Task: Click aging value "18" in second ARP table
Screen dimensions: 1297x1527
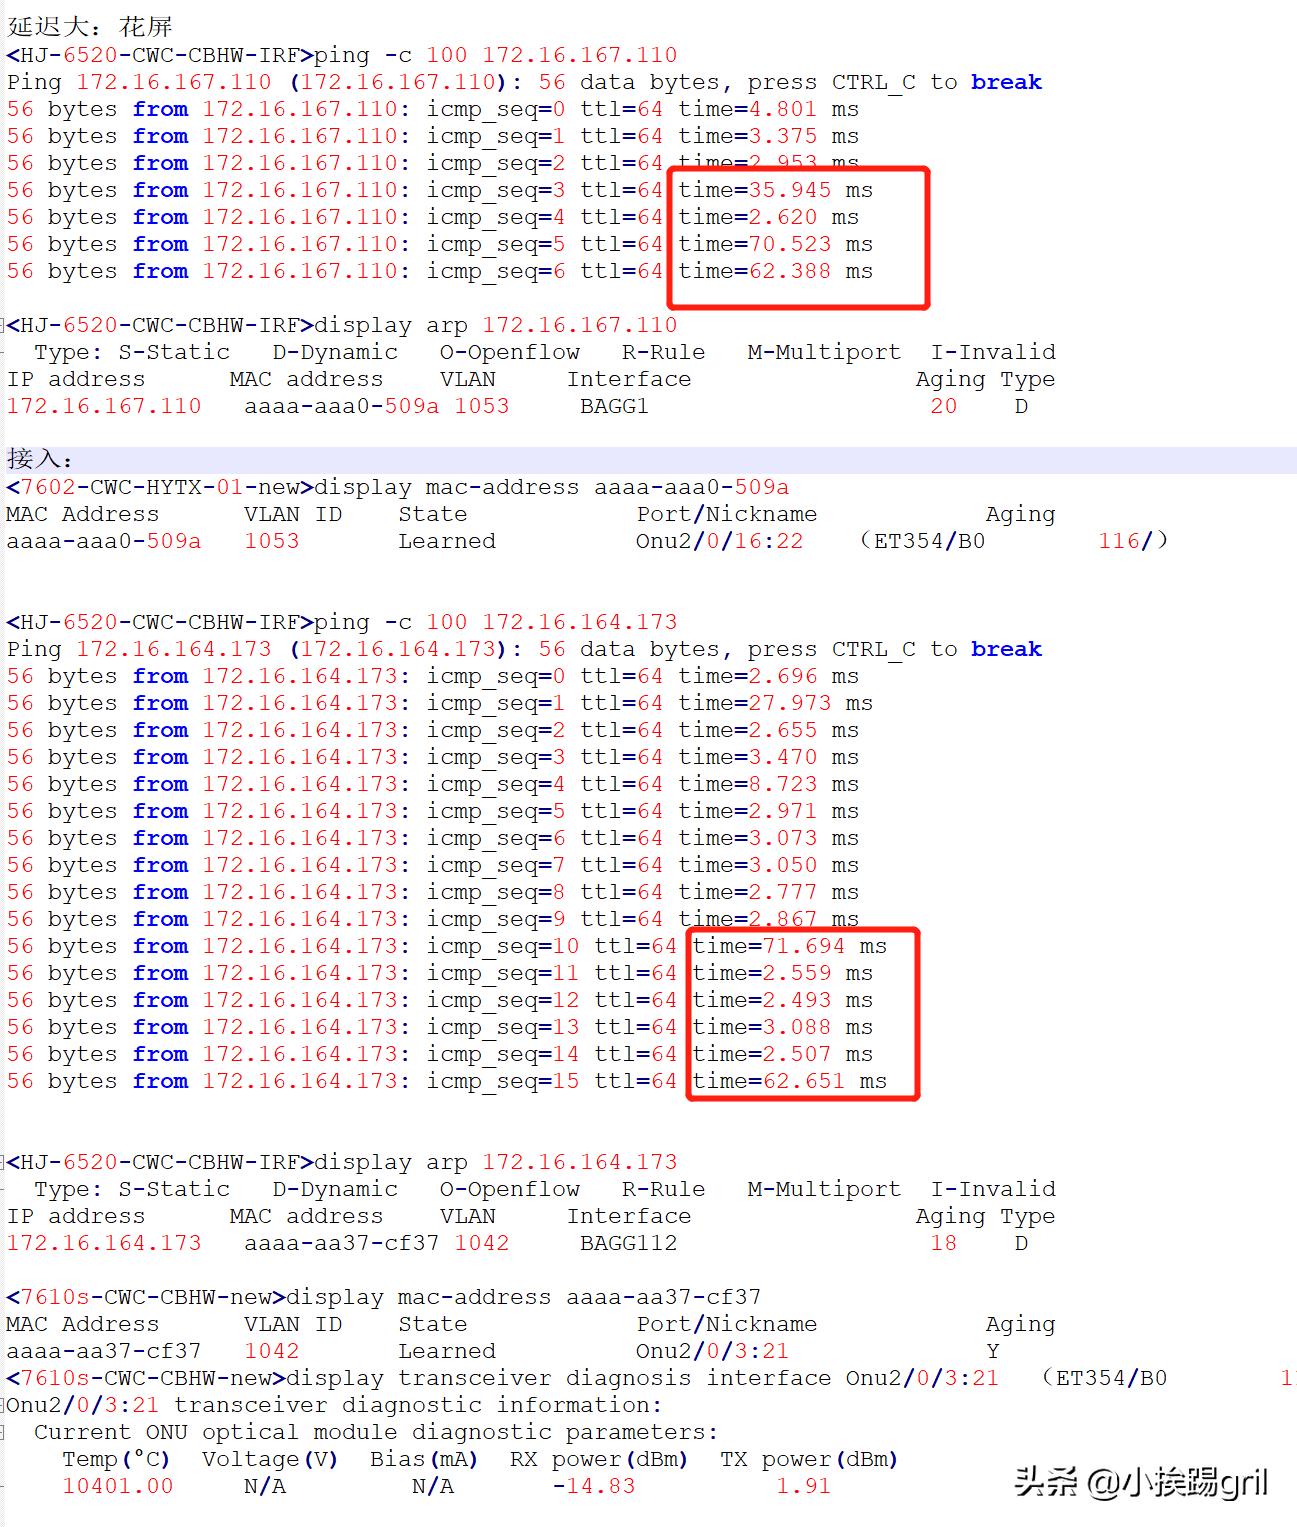Action: 943,1243
